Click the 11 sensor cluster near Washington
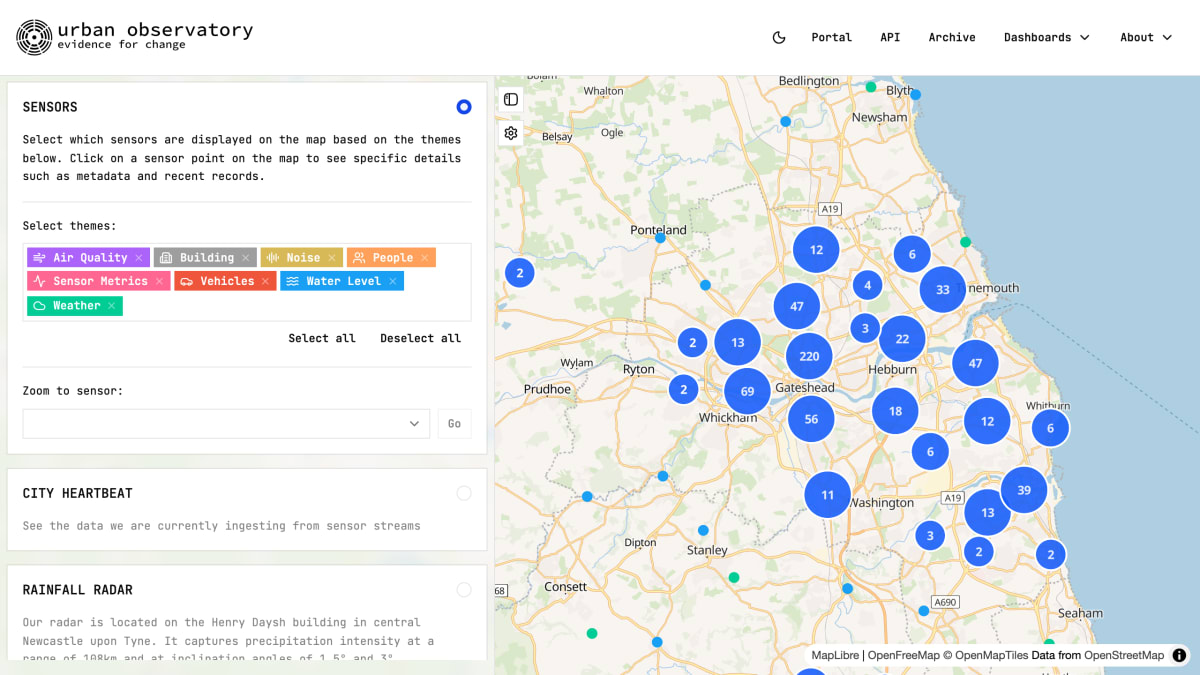Image resolution: width=1200 pixels, height=675 pixels. (x=827, y=495)
